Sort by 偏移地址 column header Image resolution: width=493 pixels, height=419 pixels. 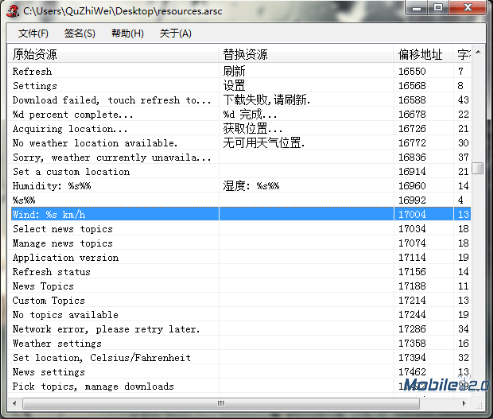point(424,54)
